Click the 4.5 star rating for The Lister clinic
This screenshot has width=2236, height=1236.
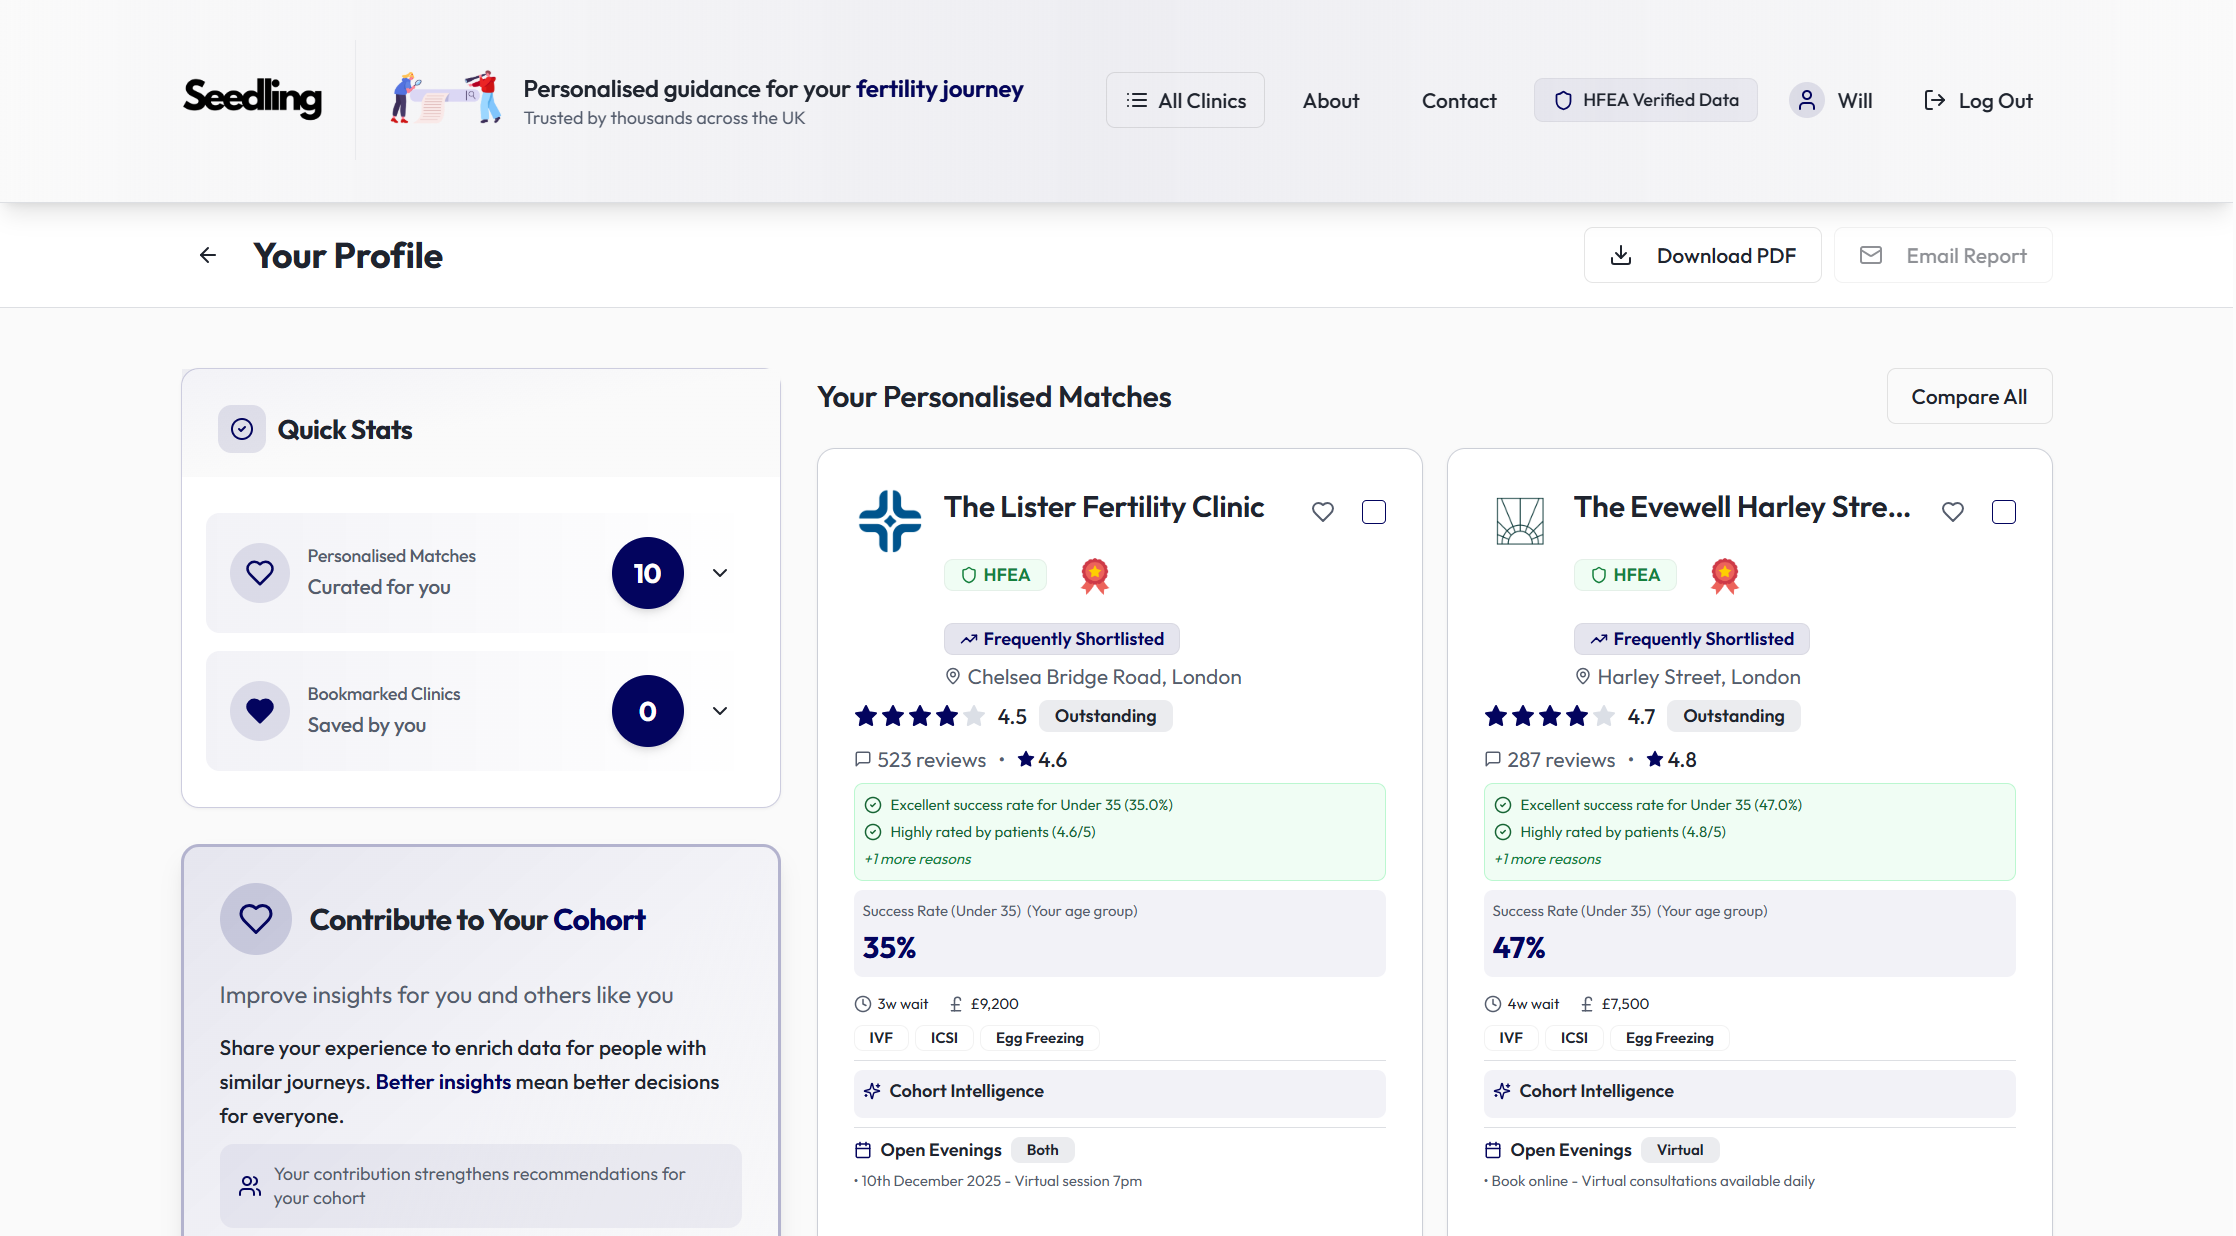pyautogui.click(x=1011, y=716)
